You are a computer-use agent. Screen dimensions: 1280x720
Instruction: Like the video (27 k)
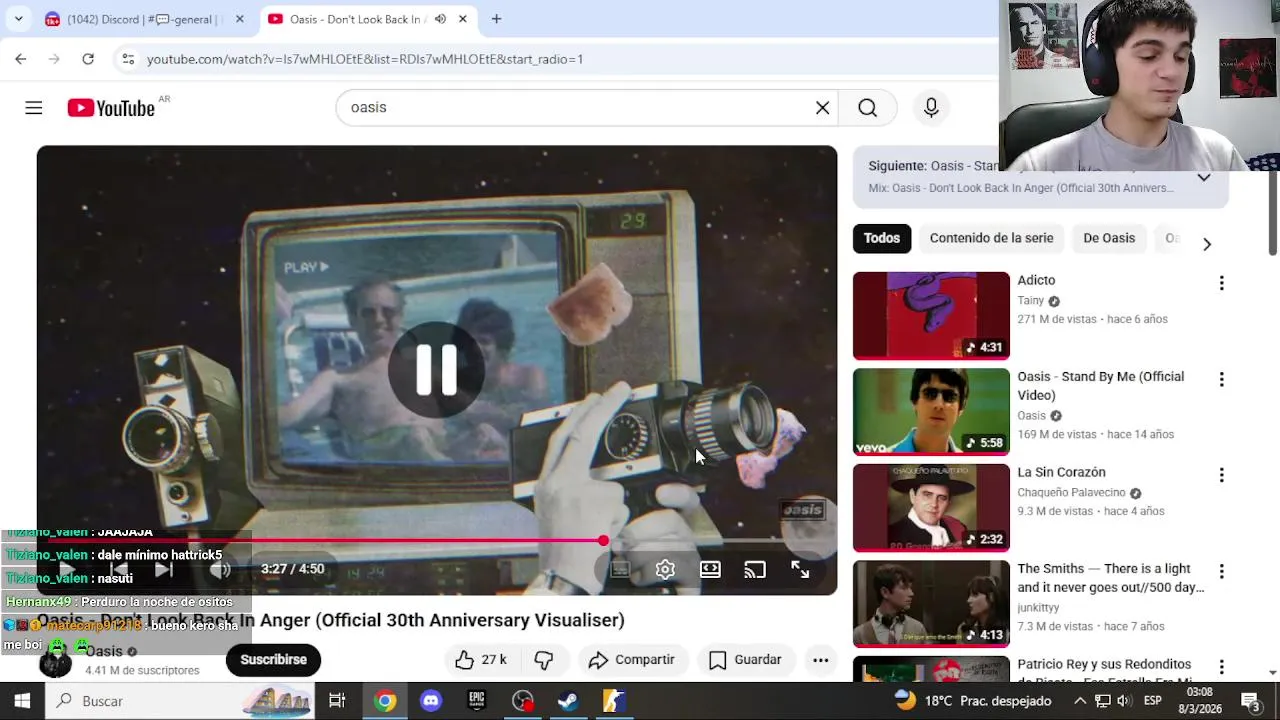tap(481, 660)
